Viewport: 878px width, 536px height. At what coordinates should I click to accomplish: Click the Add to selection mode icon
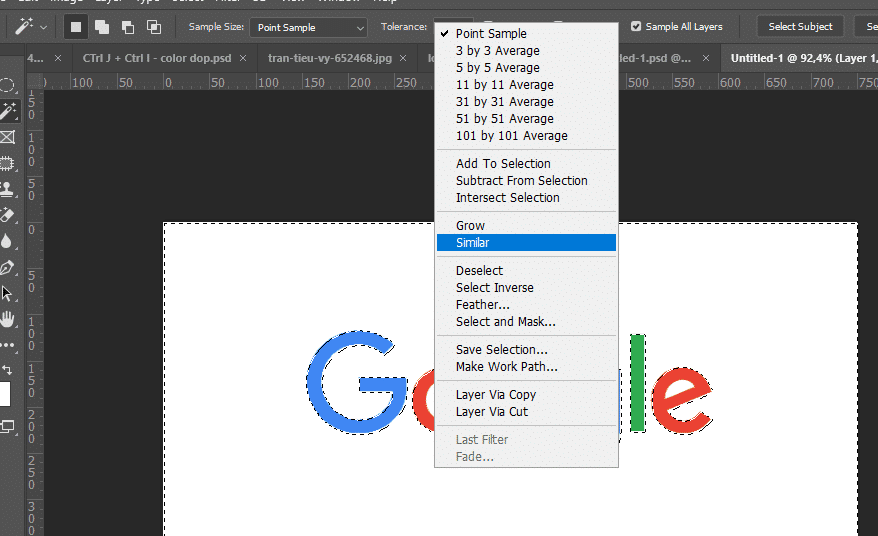point(102,27)
